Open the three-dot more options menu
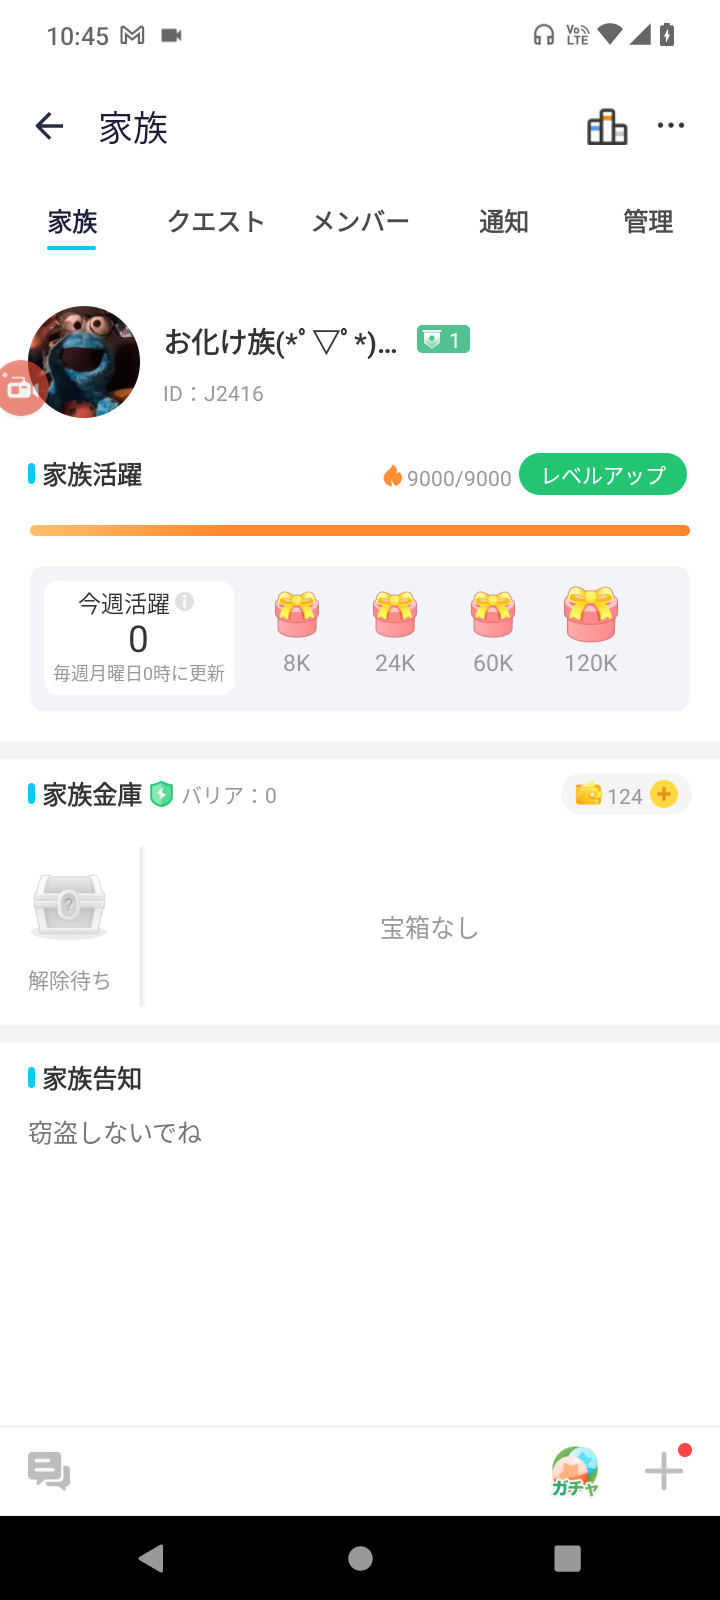The image size is (720, 1600). coord(670,126)
